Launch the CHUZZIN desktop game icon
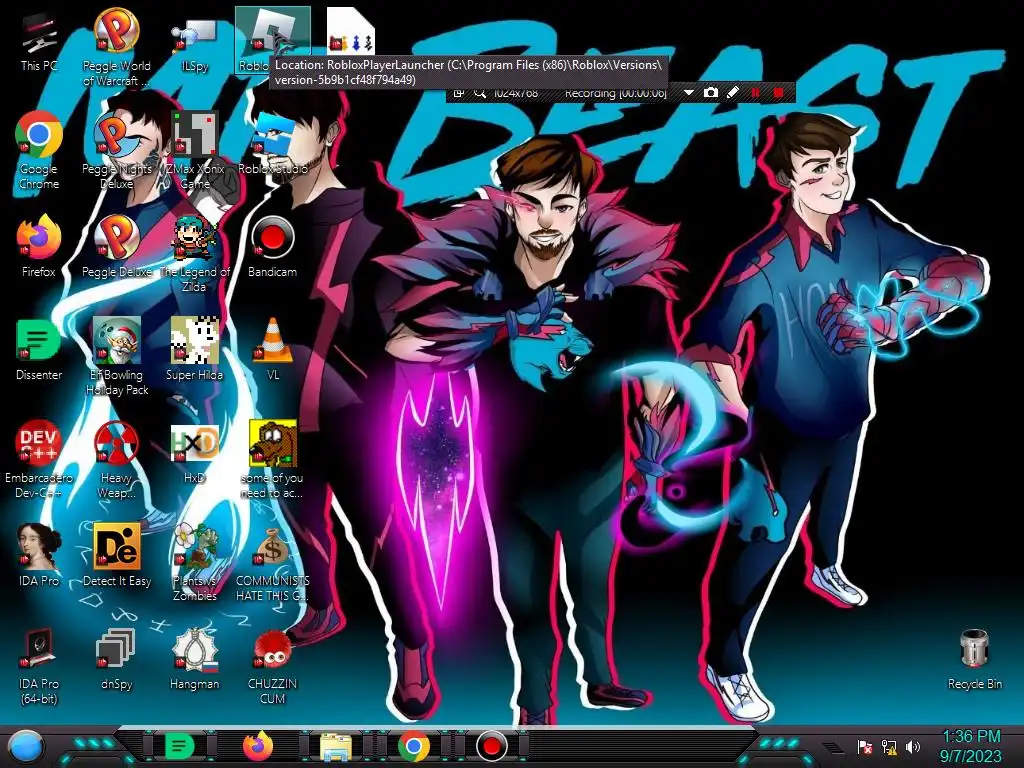This screenshot has height=768, width=1024. point(272,666)
